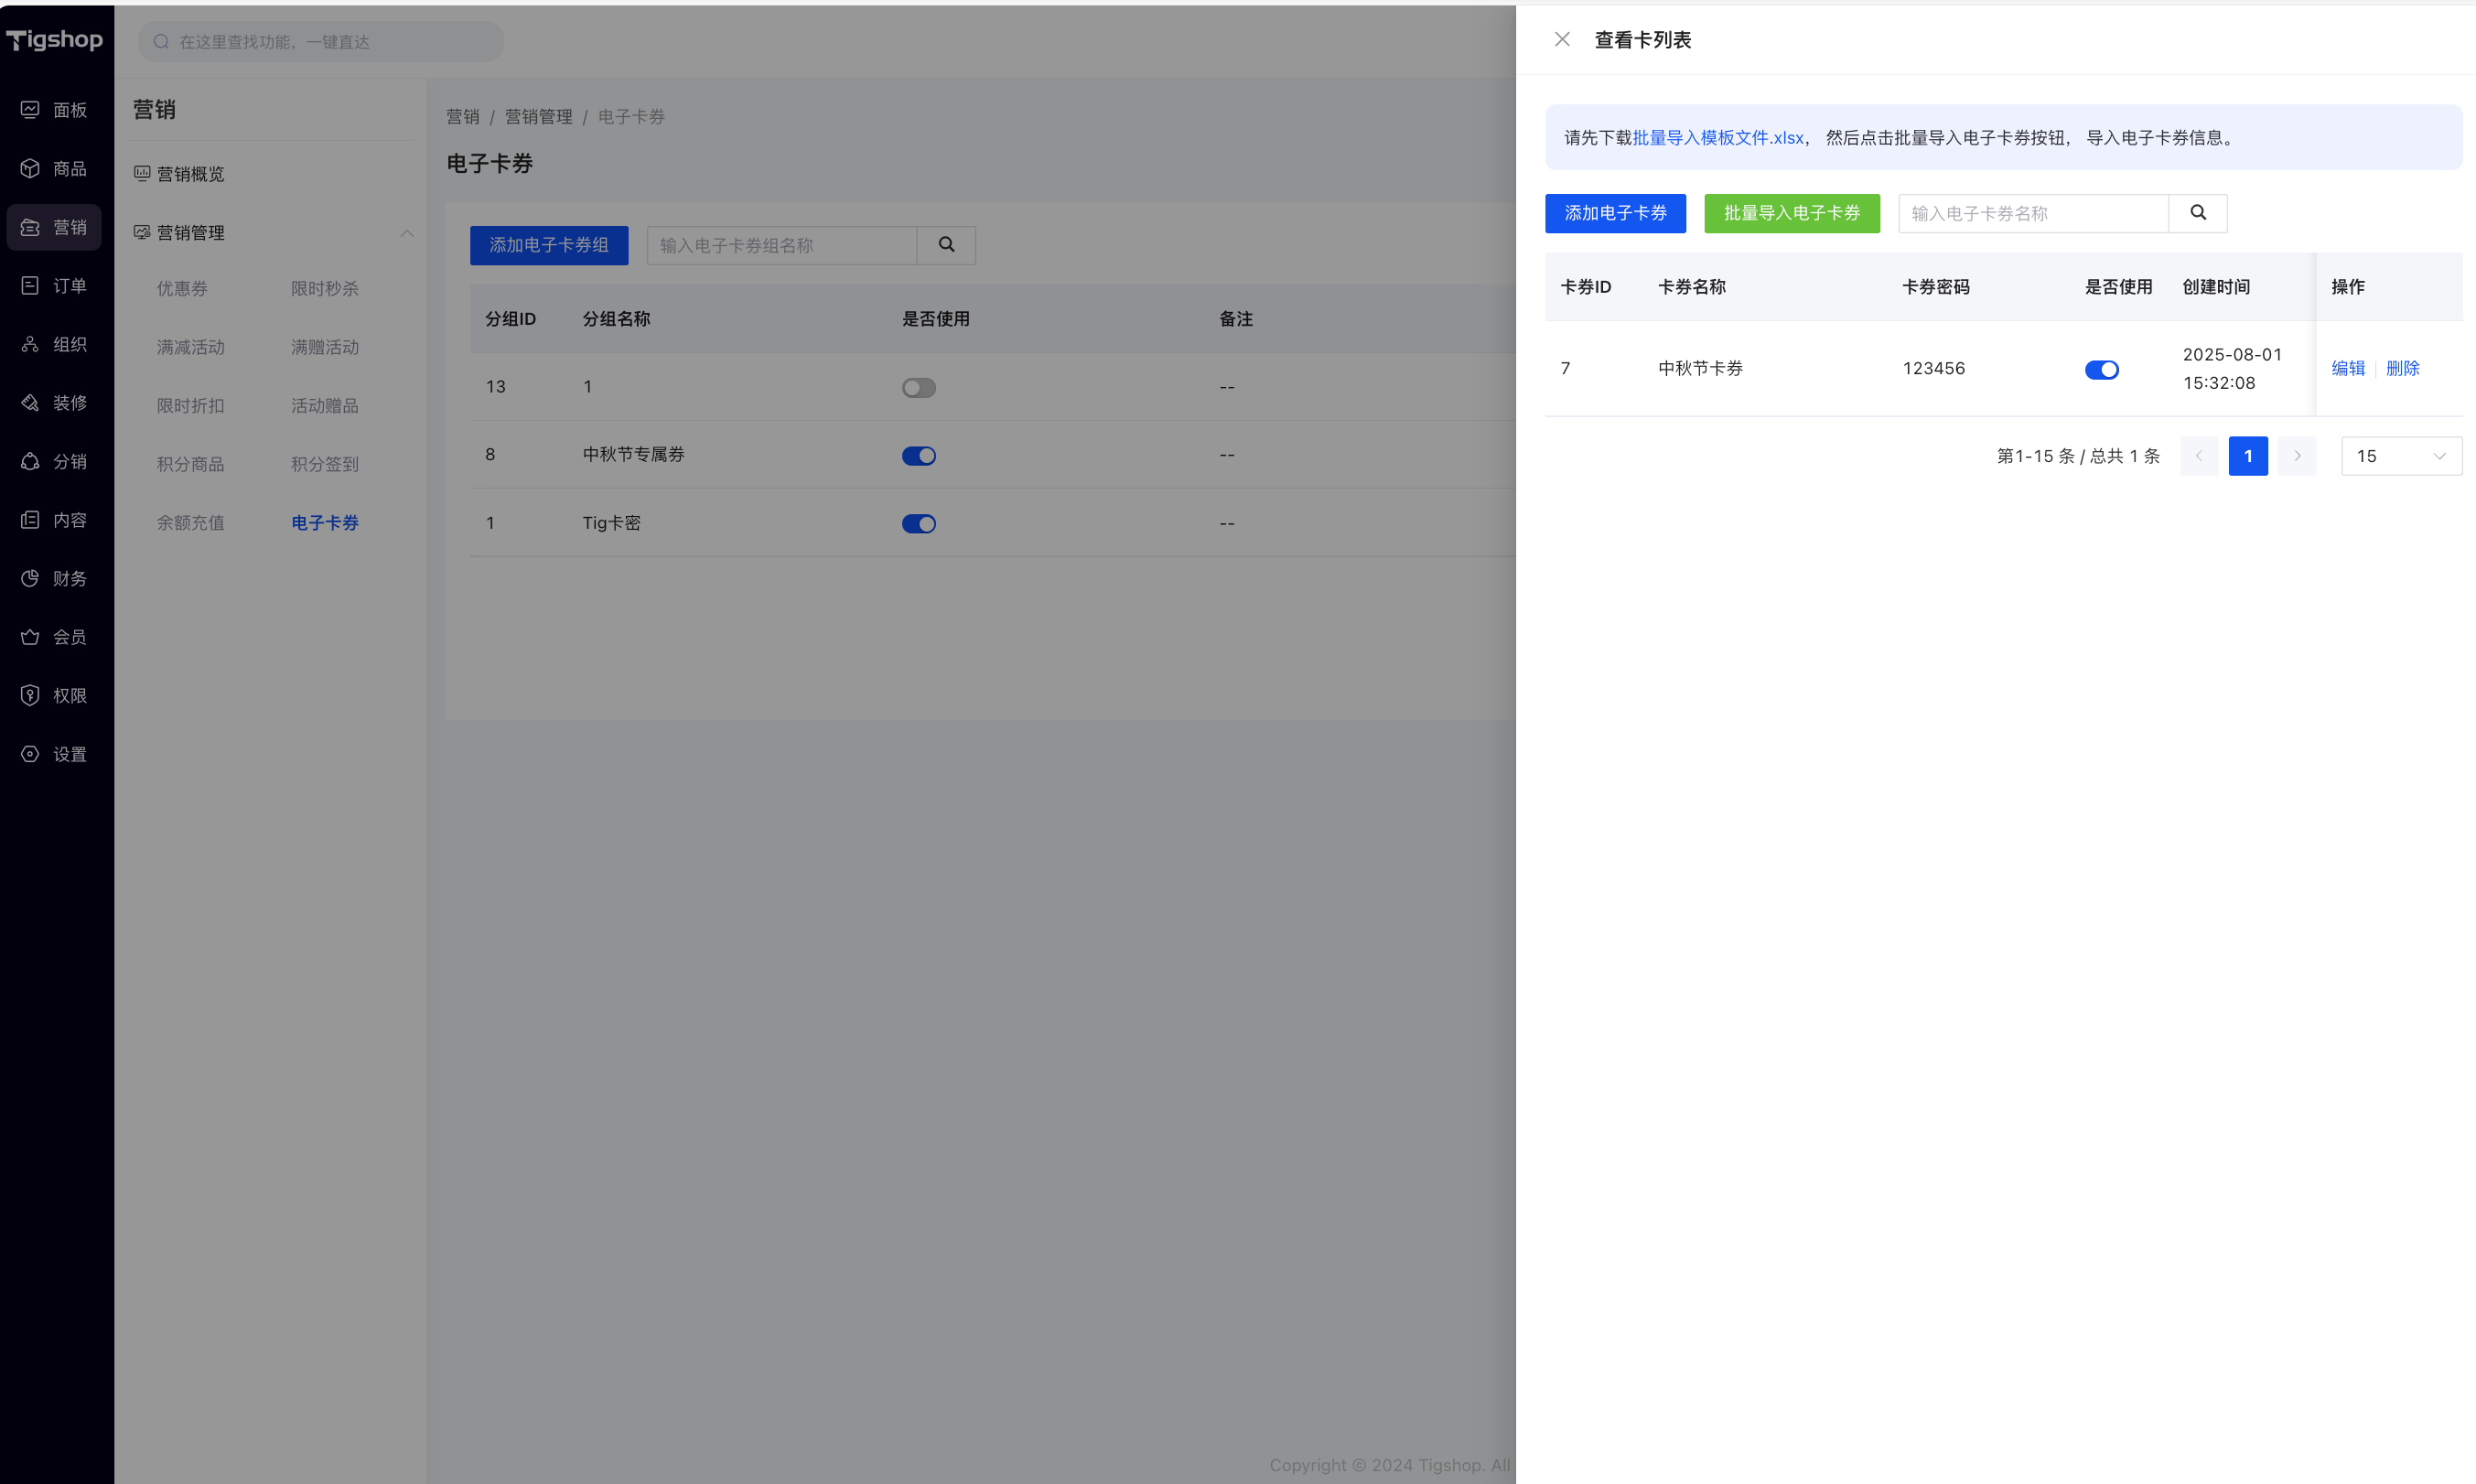2476x1484 pixels.
Task: Click the 面板 dashboard sidebar icon
Action: click(x=30, y=110)
